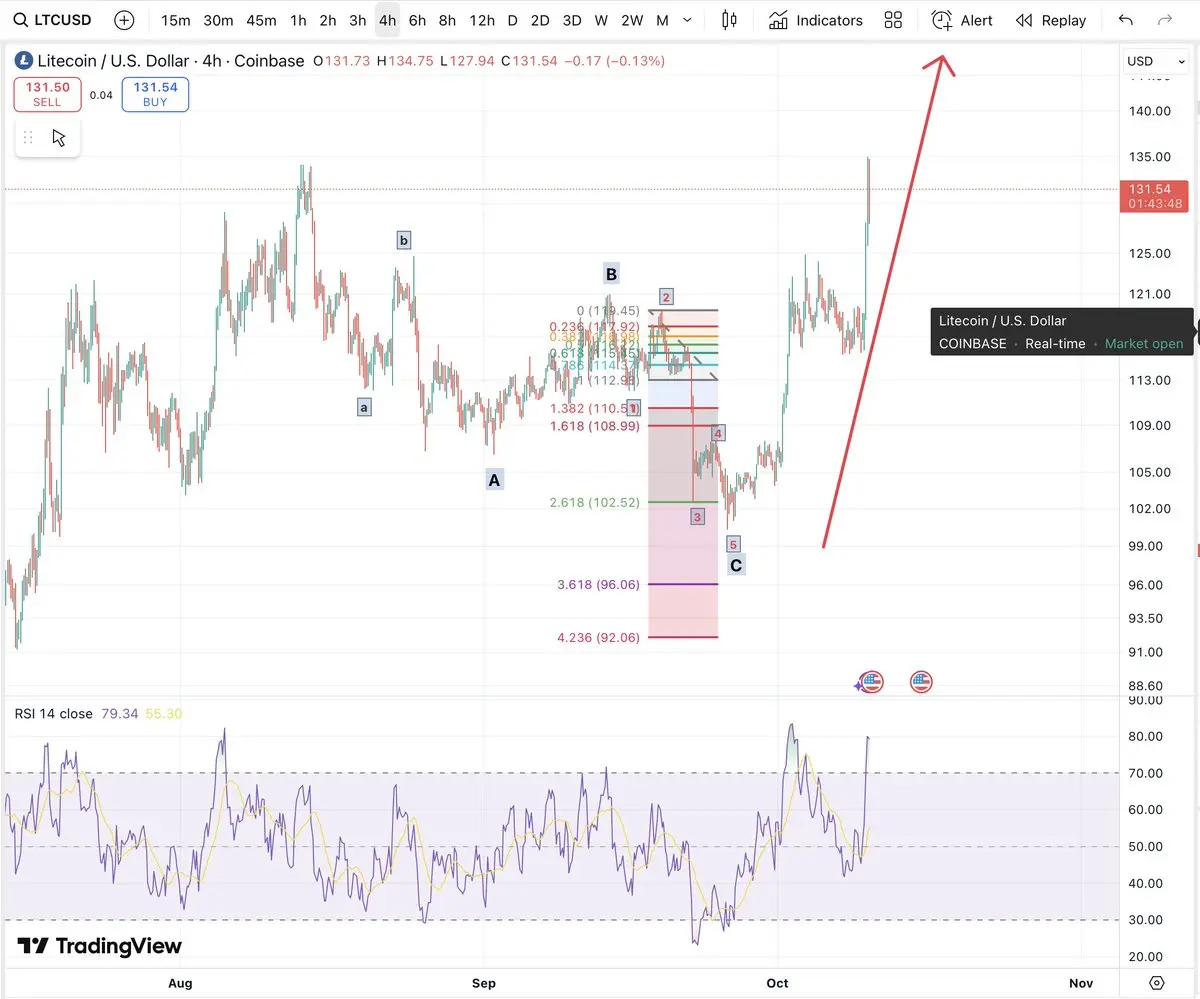Choose the 3h chart interval
The height and width of the screenshot is (999, 1200).
pos(358,20)
